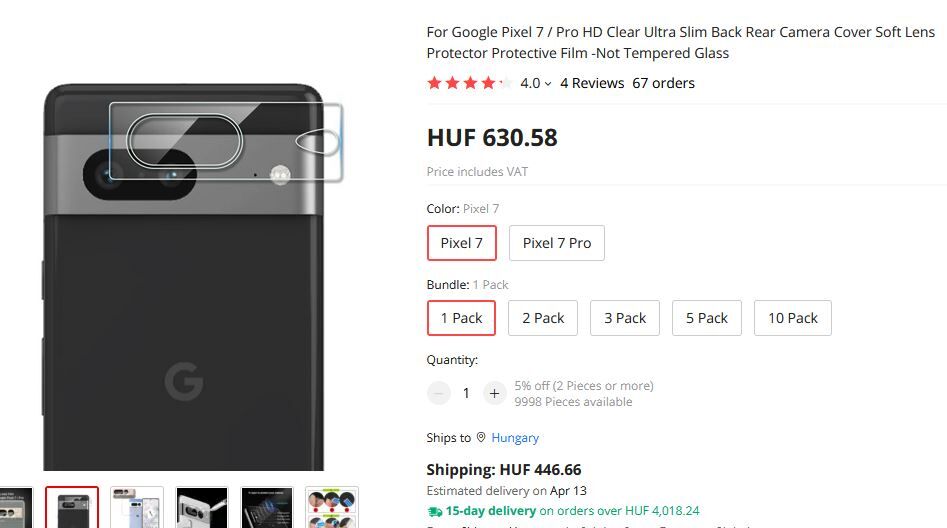Click the green delivery truck icon
The width and height of the screenshot is (947, 528).
tap(434, 511)
